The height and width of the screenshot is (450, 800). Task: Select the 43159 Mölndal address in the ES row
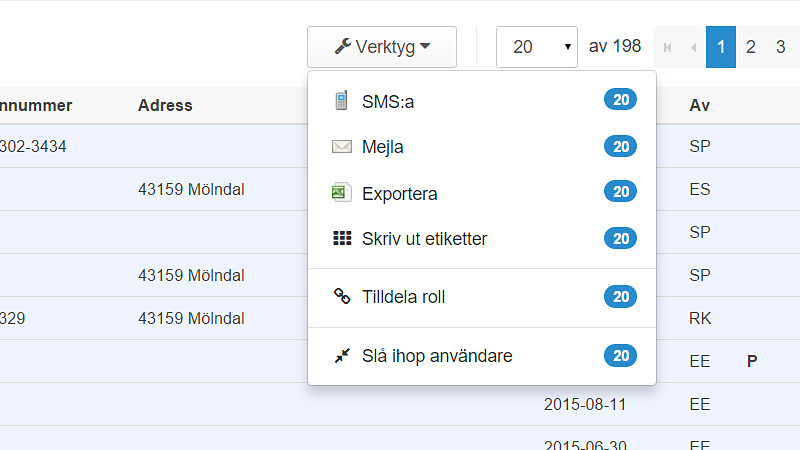(191, 189)
